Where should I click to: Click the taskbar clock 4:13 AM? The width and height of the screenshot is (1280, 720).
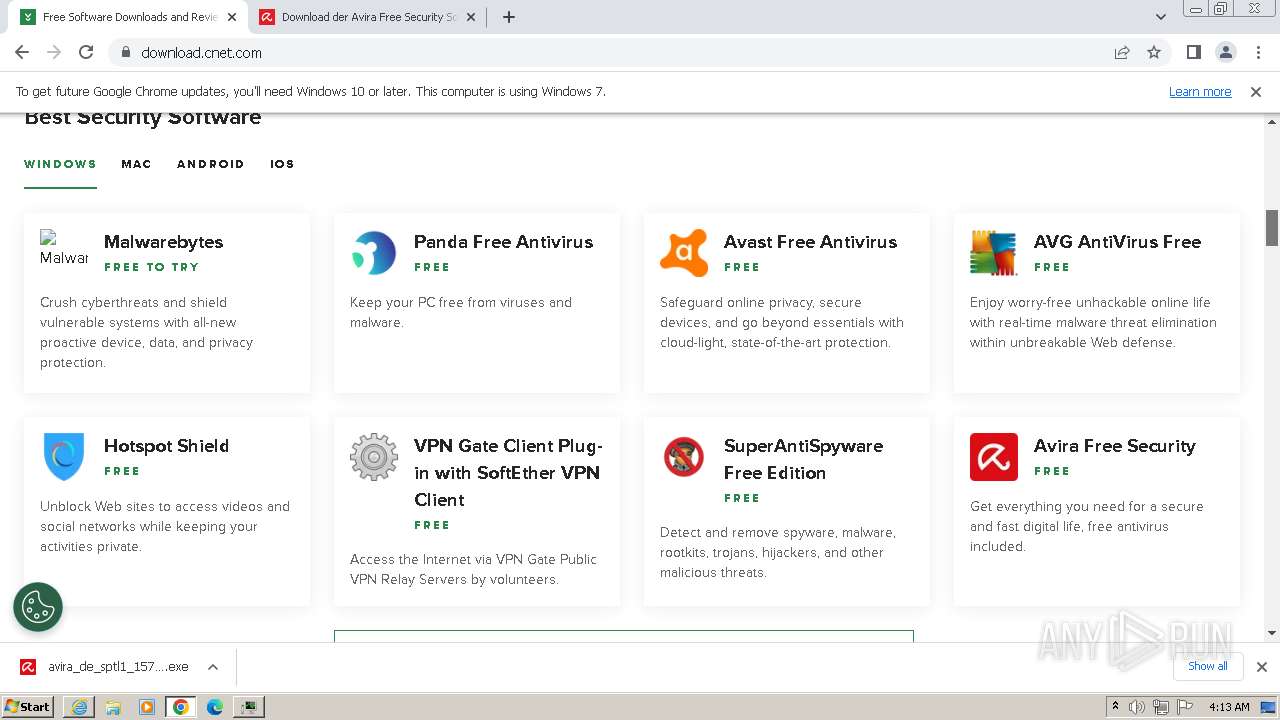[x=1229, y=707]
